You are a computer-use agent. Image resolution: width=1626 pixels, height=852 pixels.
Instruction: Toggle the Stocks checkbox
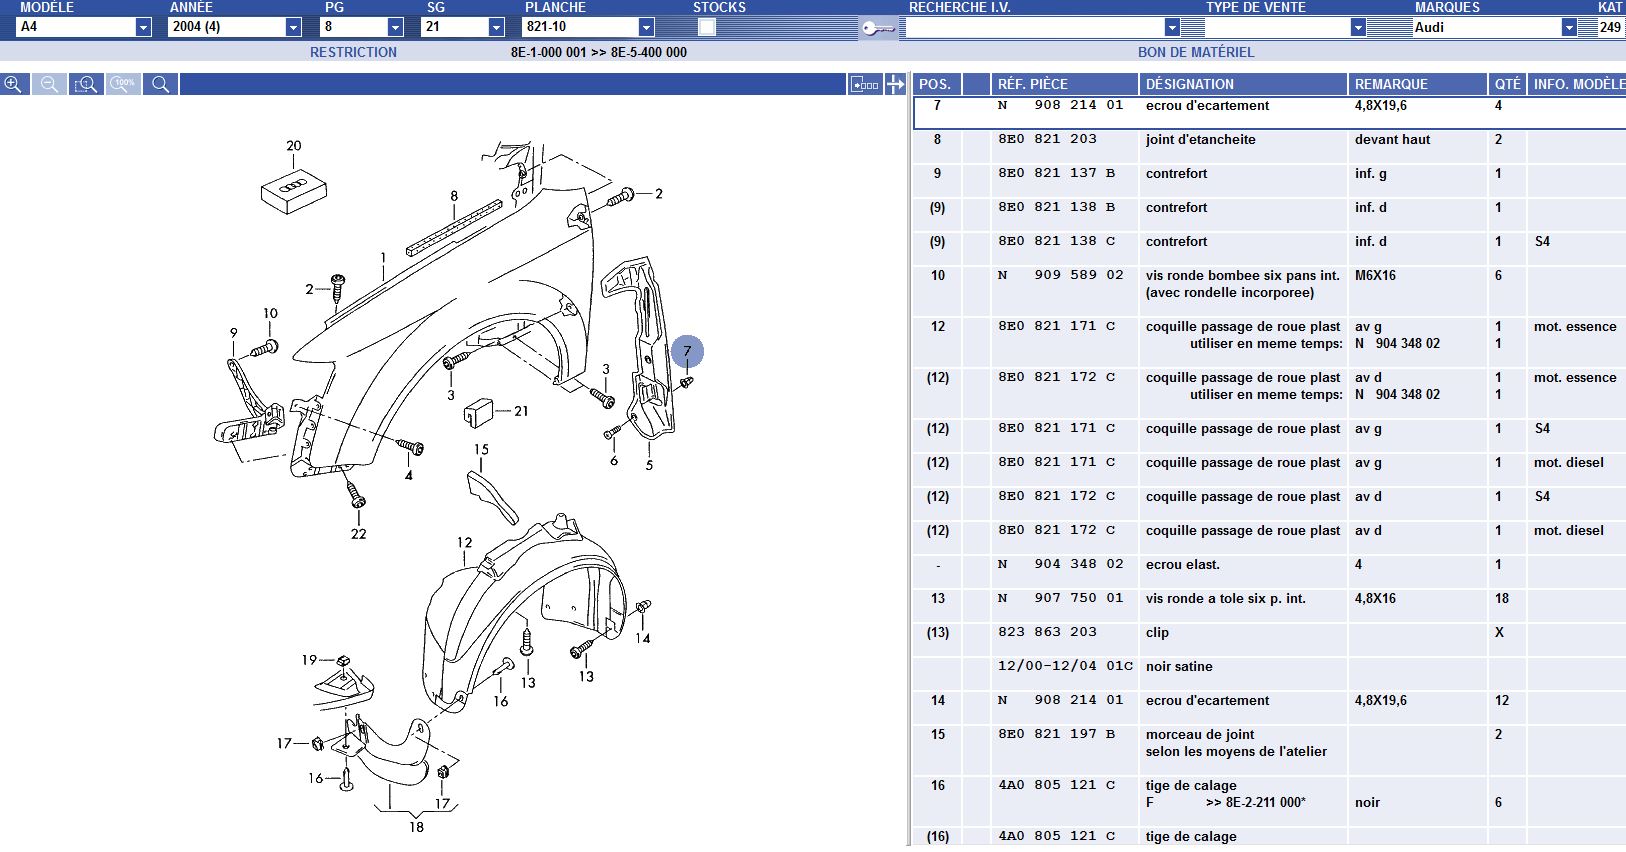pyautogui.click(x=706, y=27)
